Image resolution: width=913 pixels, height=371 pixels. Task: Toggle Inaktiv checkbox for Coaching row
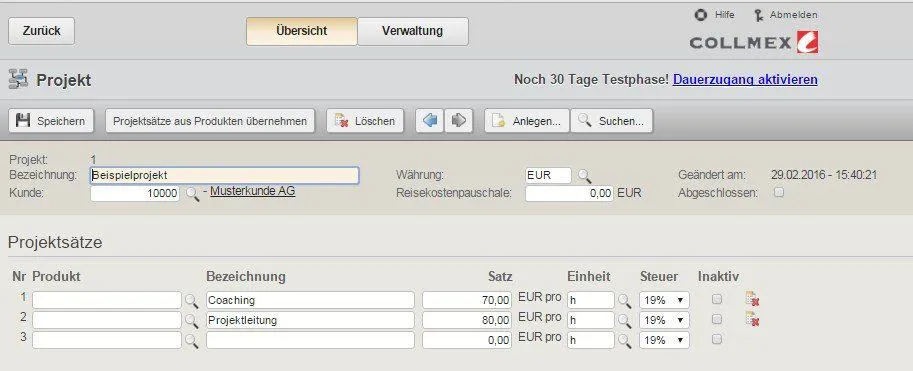click(717, 299)
